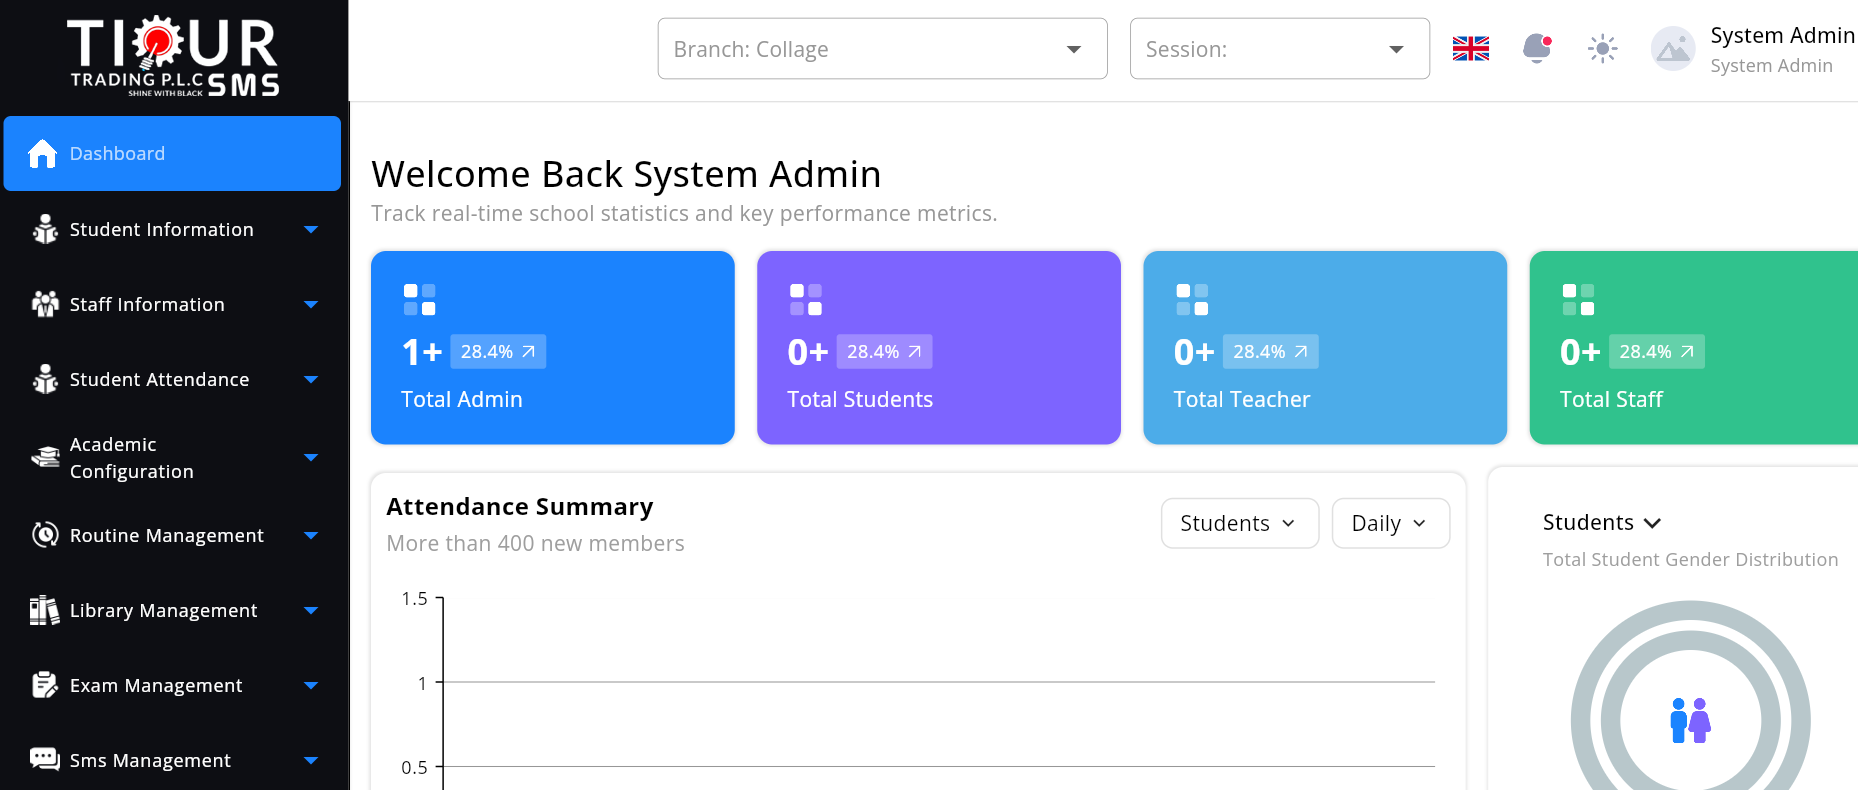The image size is (1858, 790).
Task: Click the grid icon on Total Students card
Action: (805, 299)
